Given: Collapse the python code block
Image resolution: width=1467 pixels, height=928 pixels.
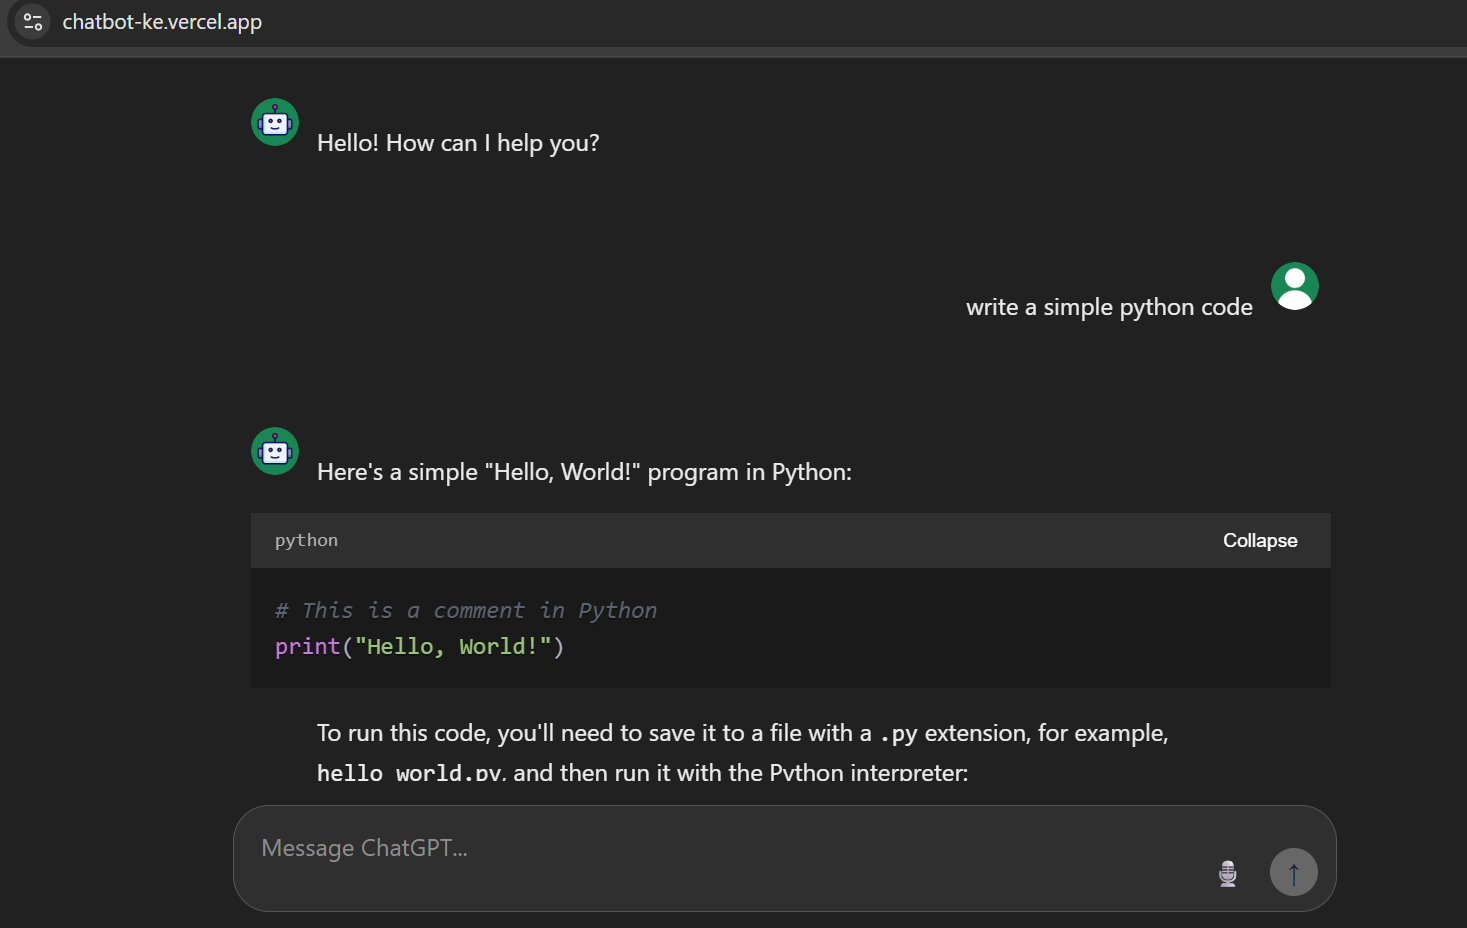Looking at the screenshot, I should (1260, 540).
